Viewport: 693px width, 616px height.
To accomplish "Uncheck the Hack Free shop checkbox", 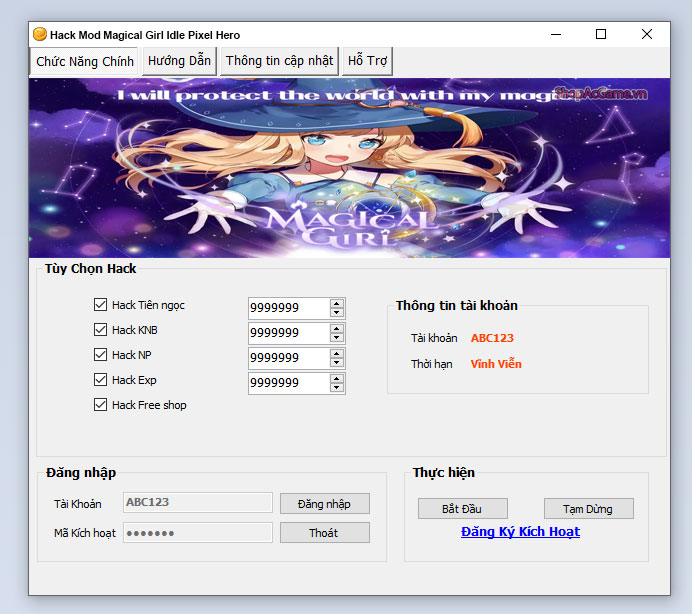I will (100, 405).
